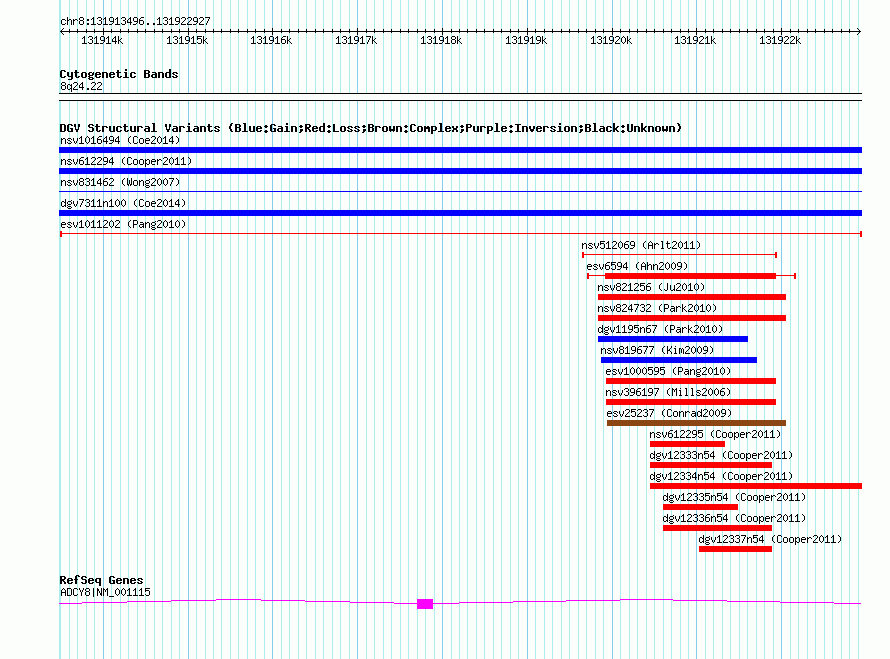Select the brown esv25237 (Conrad2009) complex bar

(x=695, y=423)
